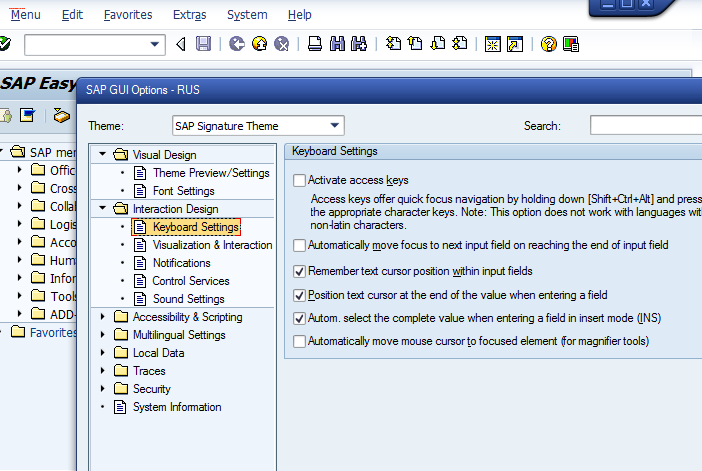The width and height of the screenshot is (702, 471).
Task: Expand the Security node arrow
Action: [x=103, y=389]
